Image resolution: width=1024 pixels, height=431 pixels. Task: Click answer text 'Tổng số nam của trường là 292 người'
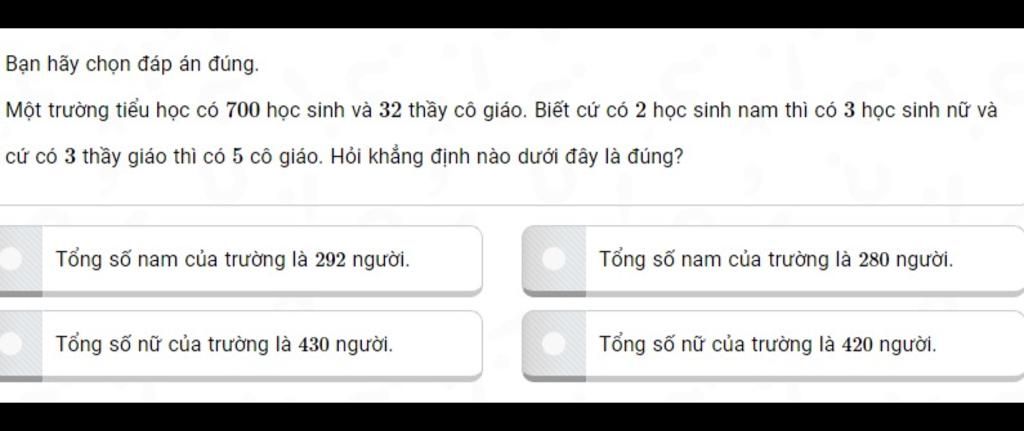click(233, 260)
